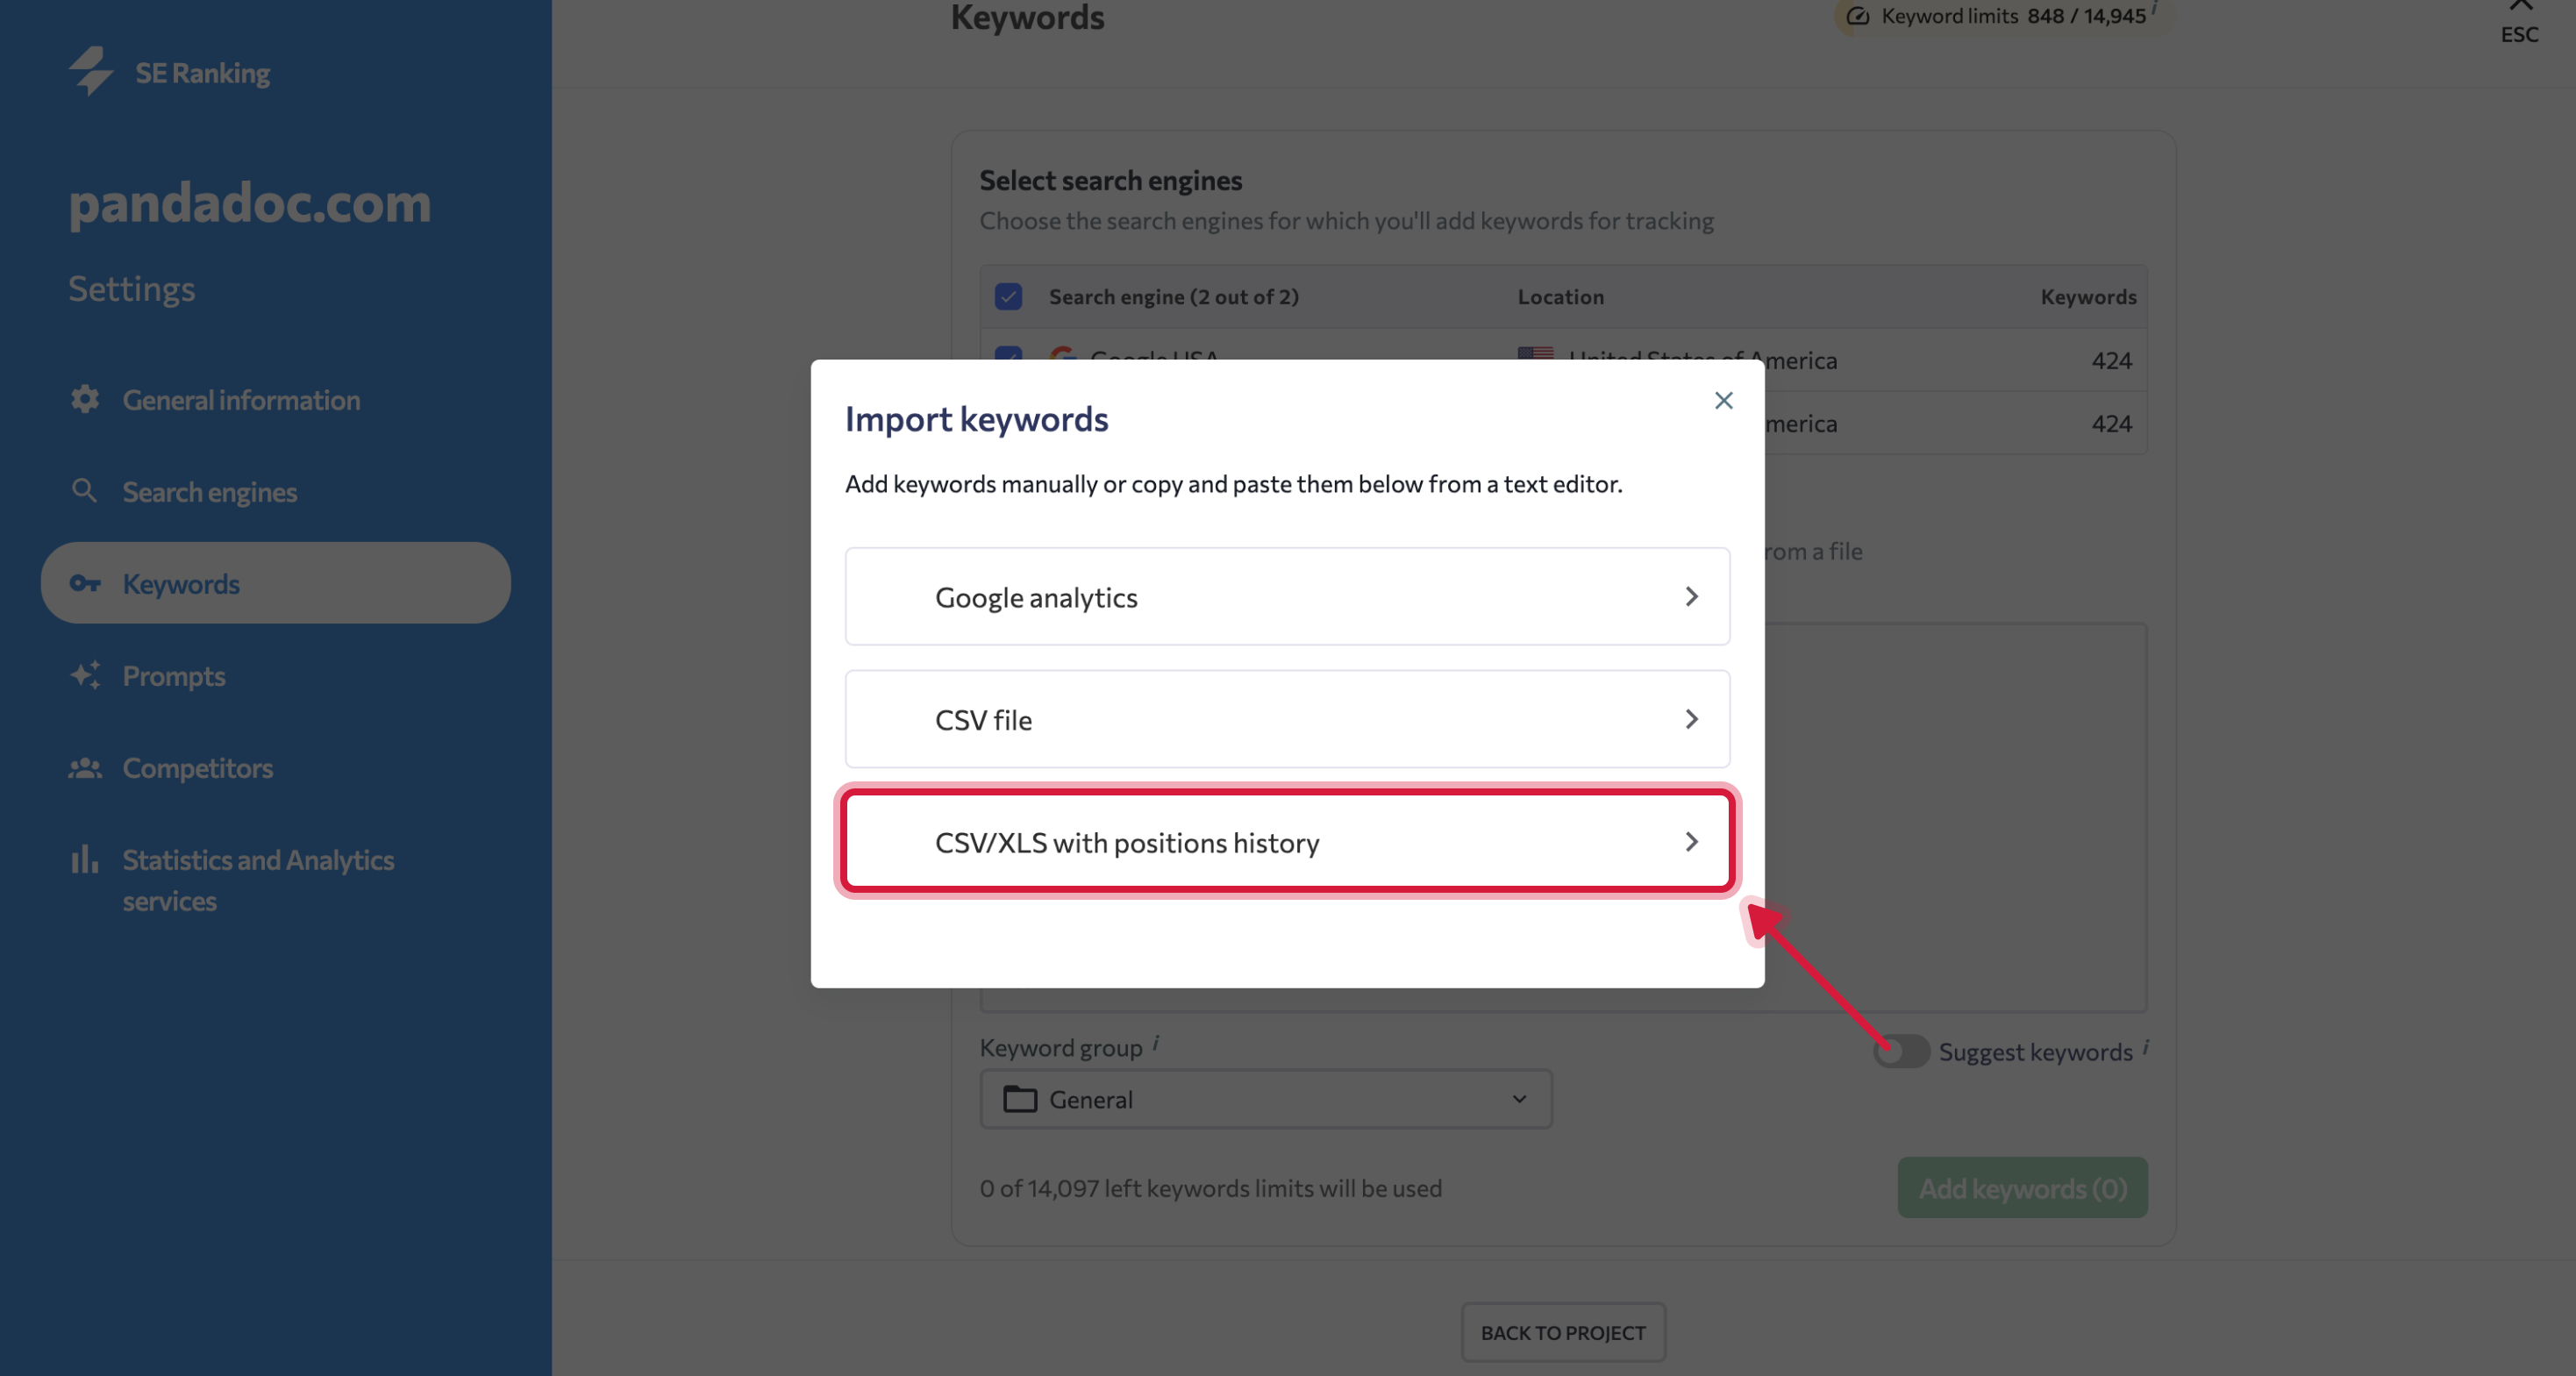Open General information settings gear
This screenshot has width=2576, height=1376.
[84, 398]
